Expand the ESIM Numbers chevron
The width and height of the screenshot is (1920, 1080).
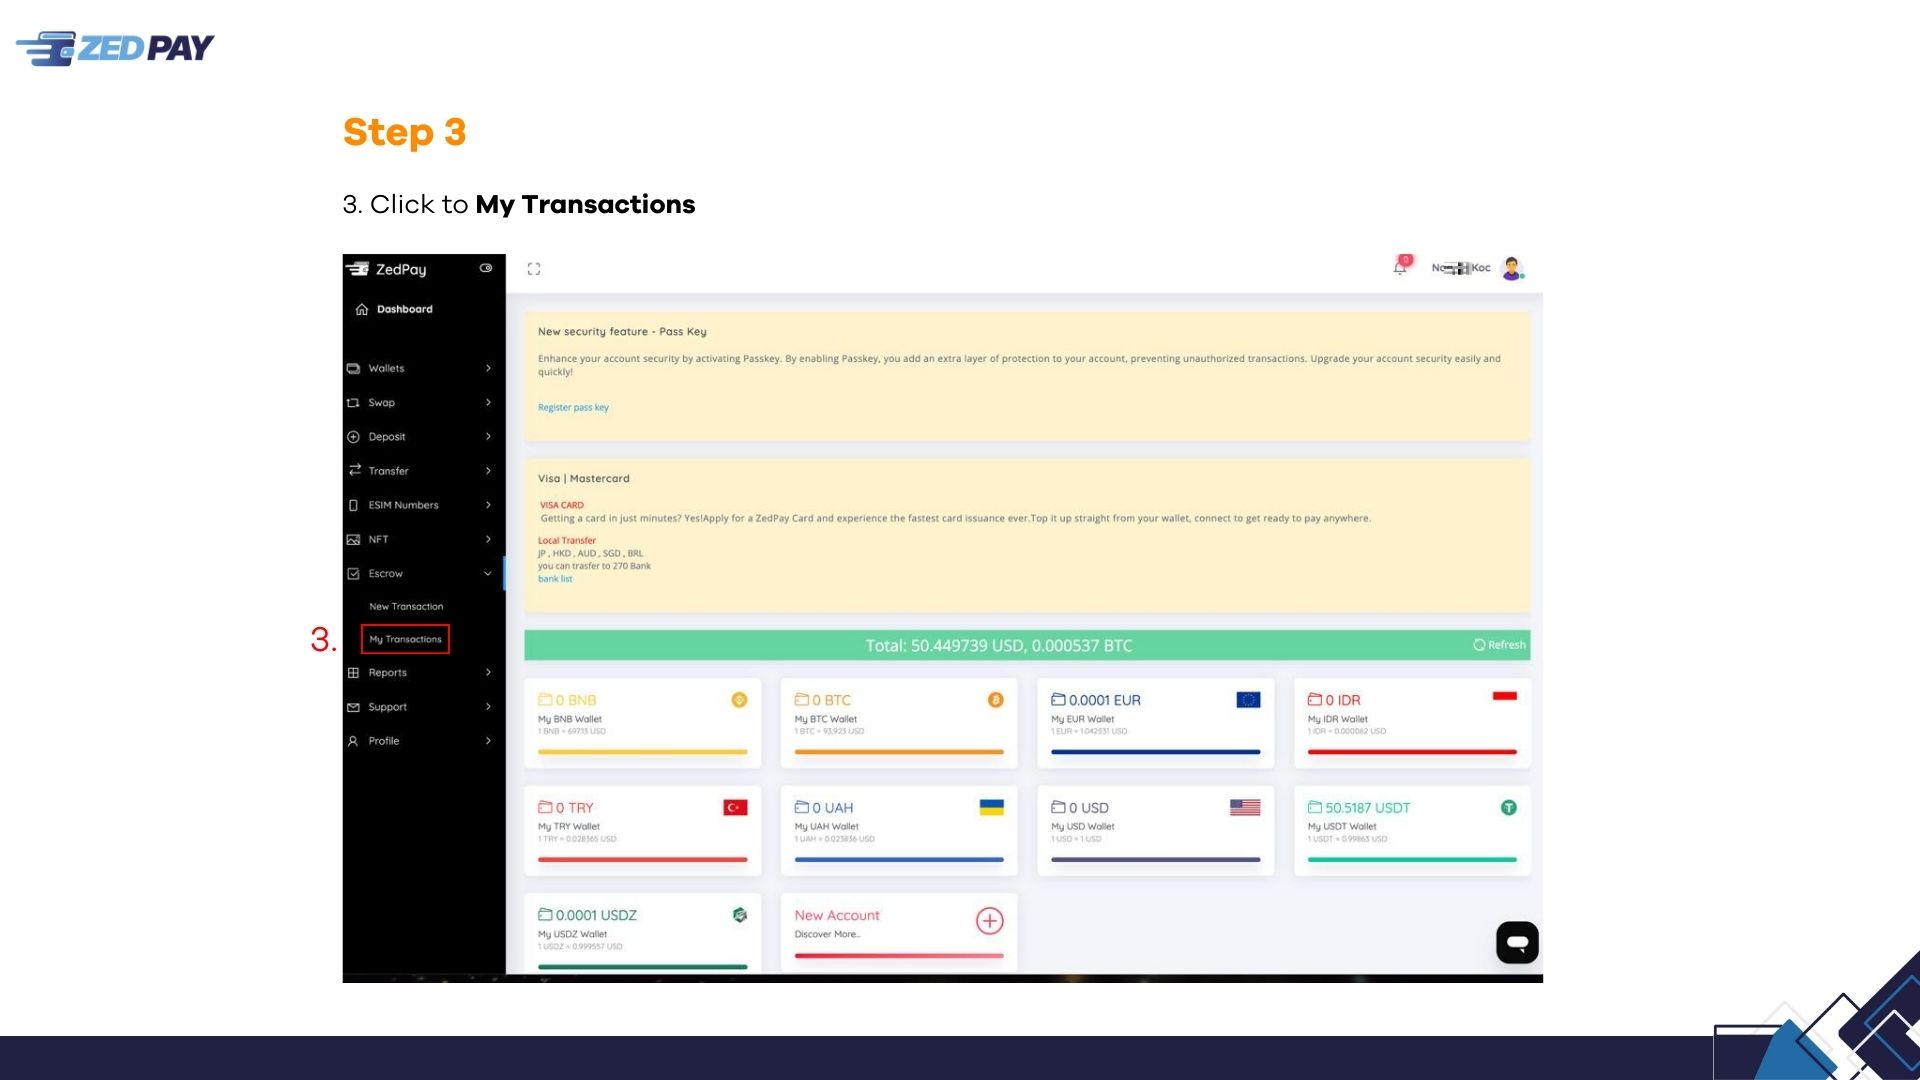point(488,505)
